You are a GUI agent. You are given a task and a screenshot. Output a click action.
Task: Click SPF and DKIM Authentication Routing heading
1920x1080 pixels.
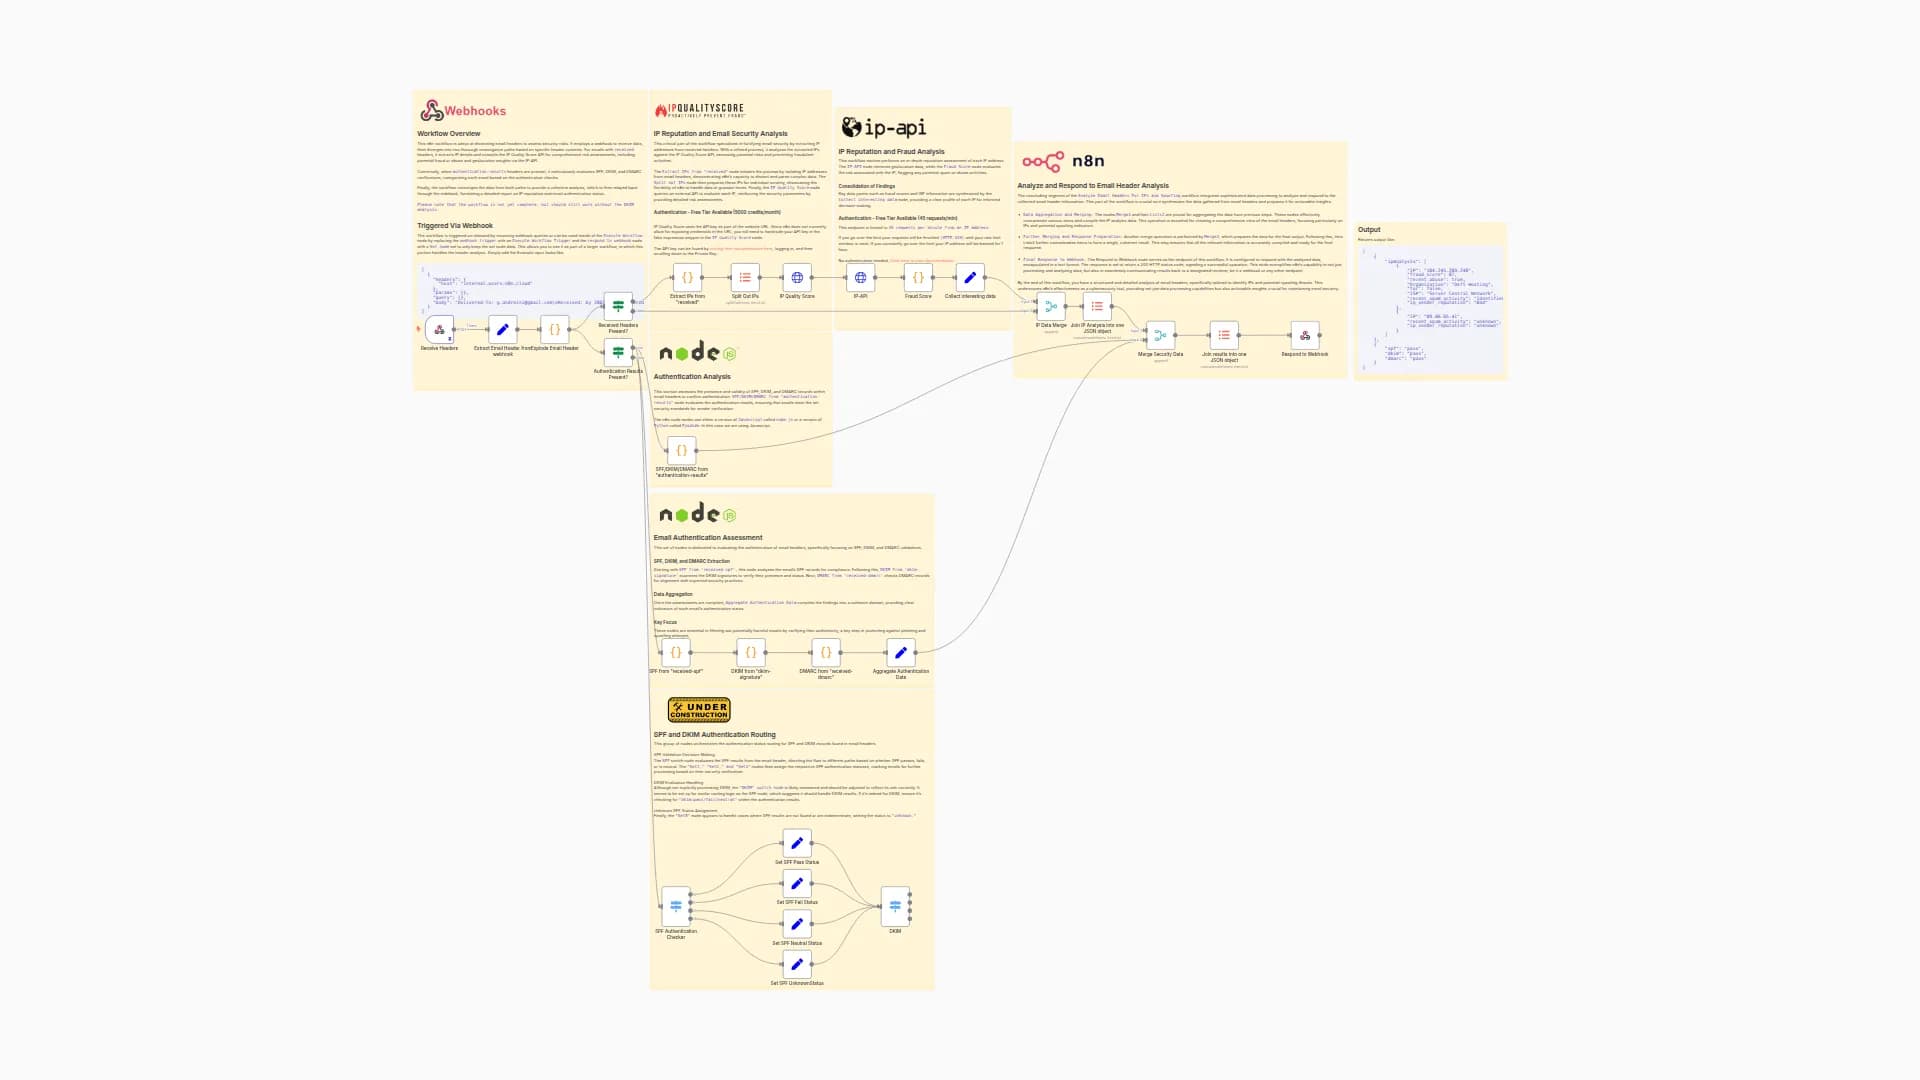click(x=715, y=735)
